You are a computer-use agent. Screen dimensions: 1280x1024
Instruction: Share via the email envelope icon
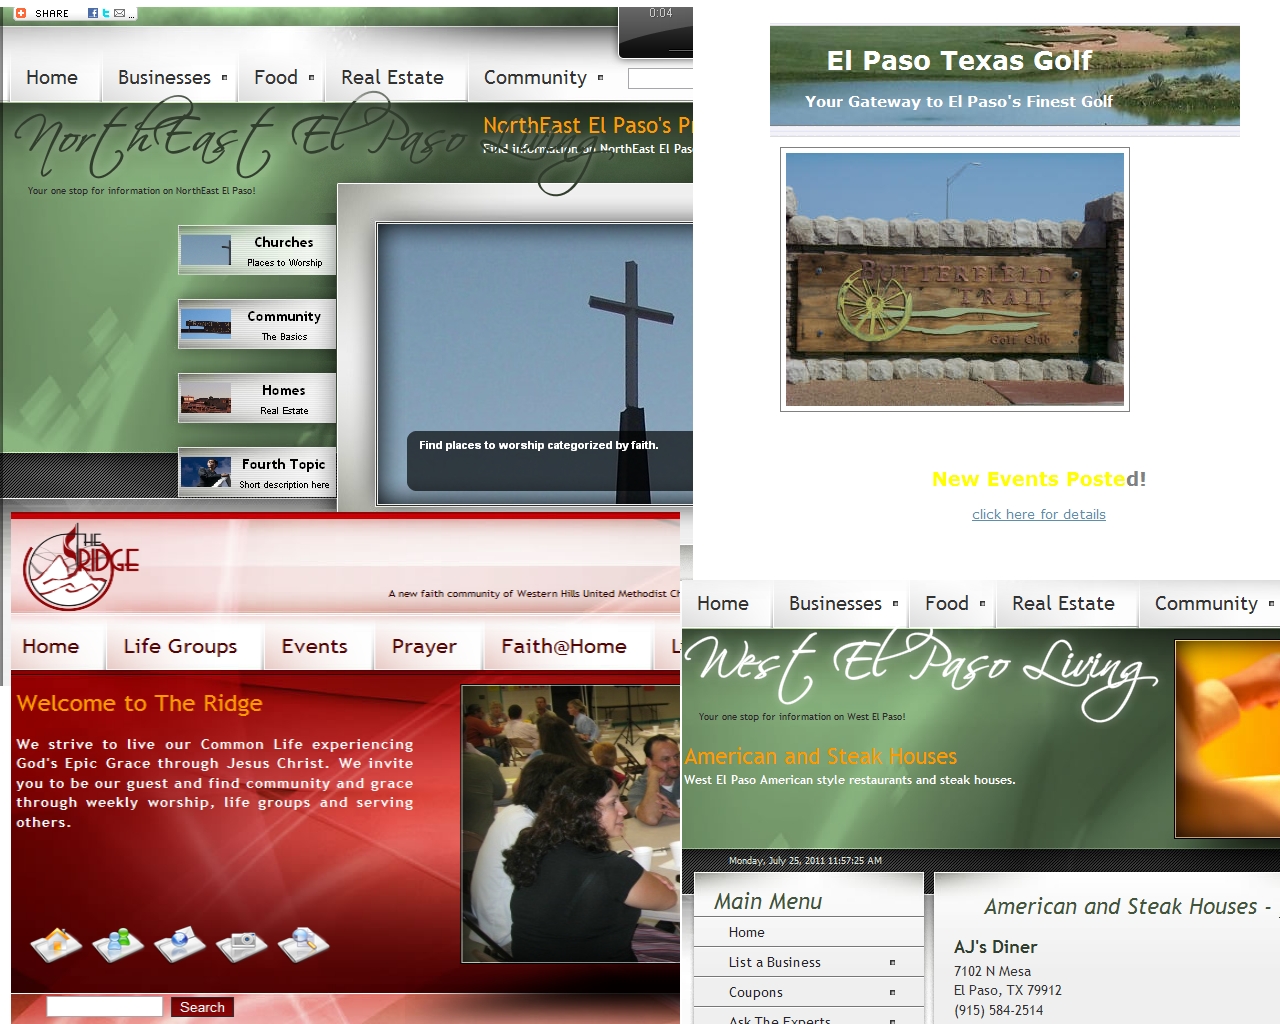119,13
